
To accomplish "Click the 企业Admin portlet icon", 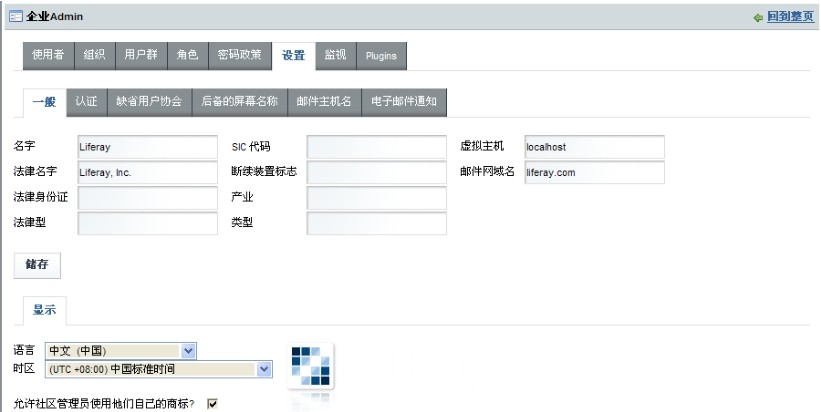I will pyautogui.click(x=16, y=16).
